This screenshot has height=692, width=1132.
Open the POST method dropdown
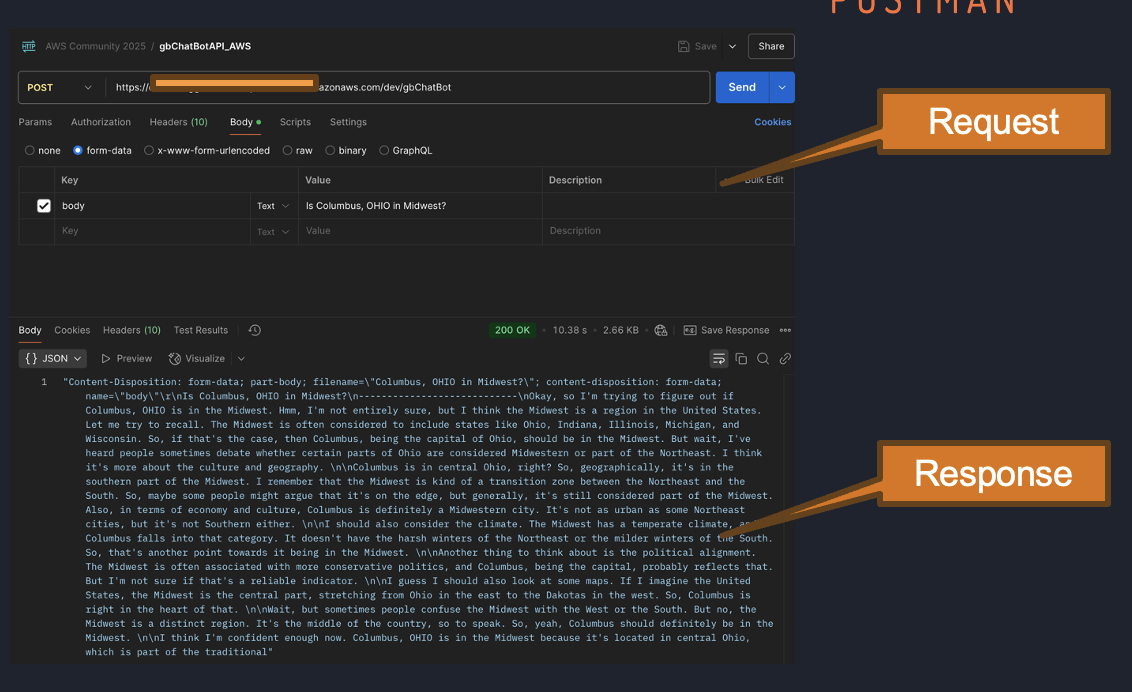[x=61, y=87]
